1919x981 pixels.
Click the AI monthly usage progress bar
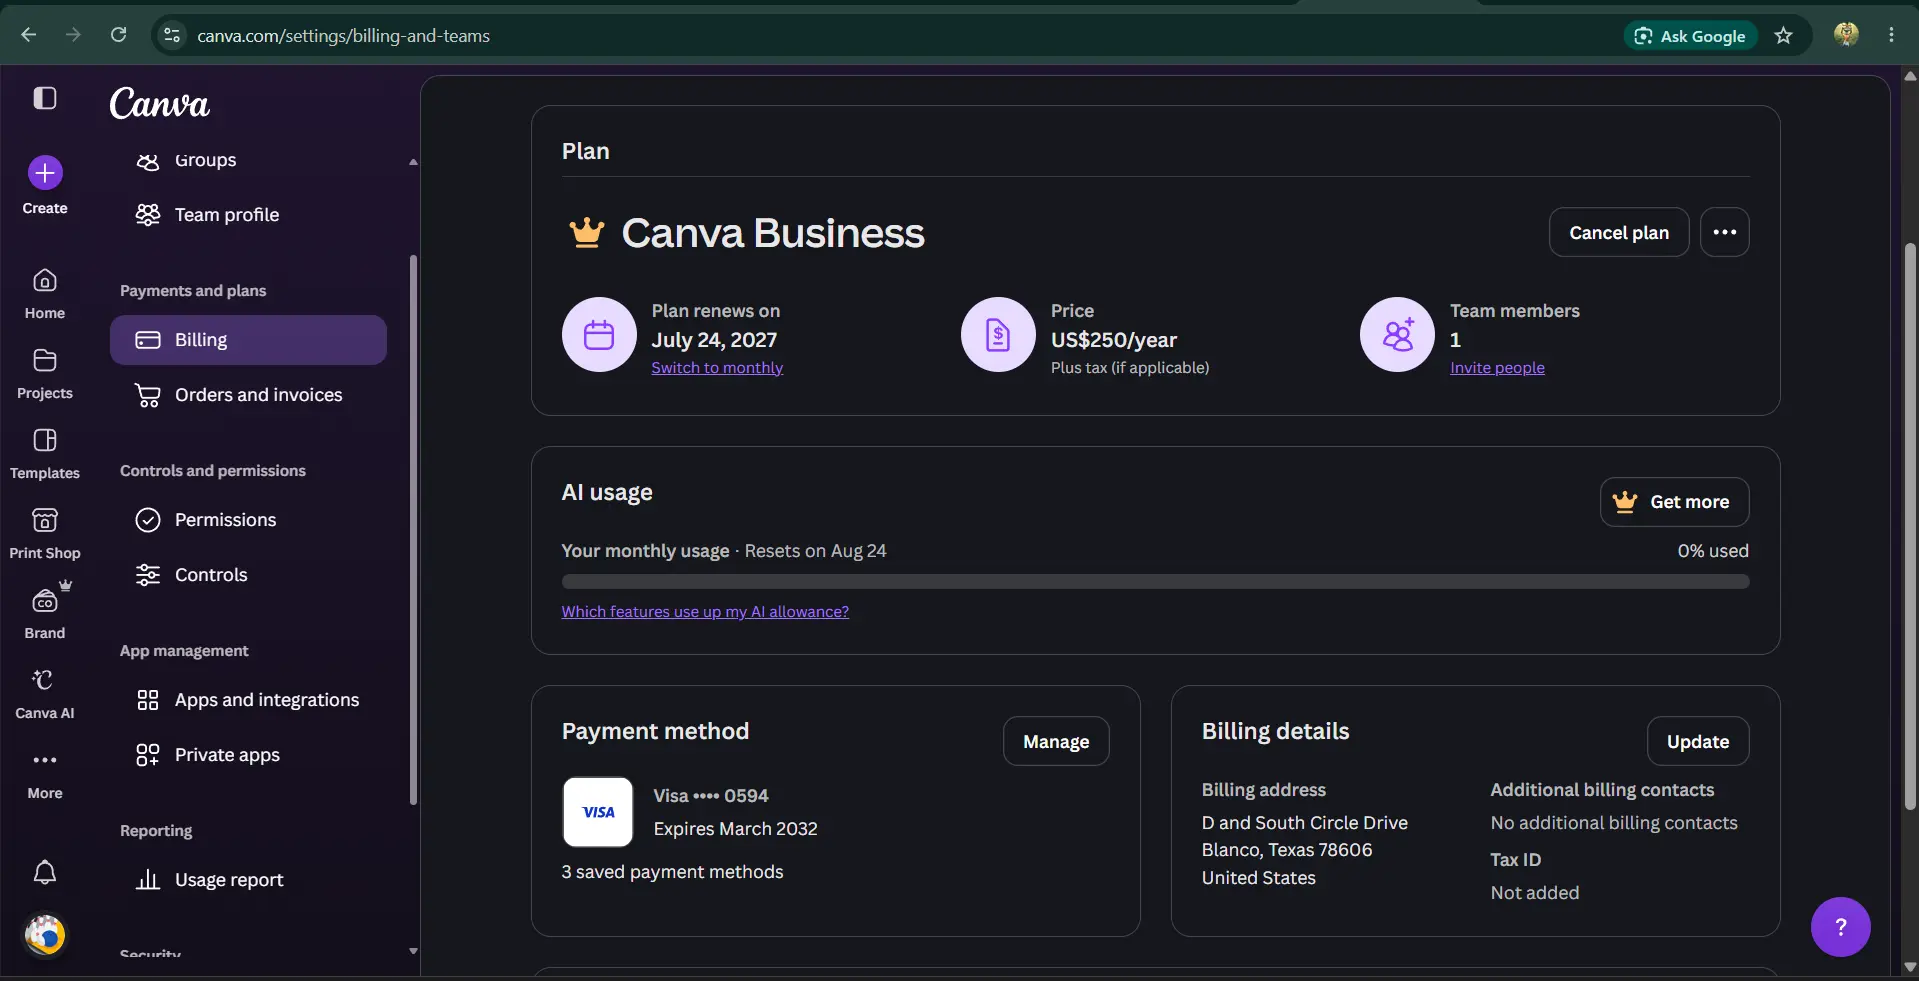click(1155, 581)
